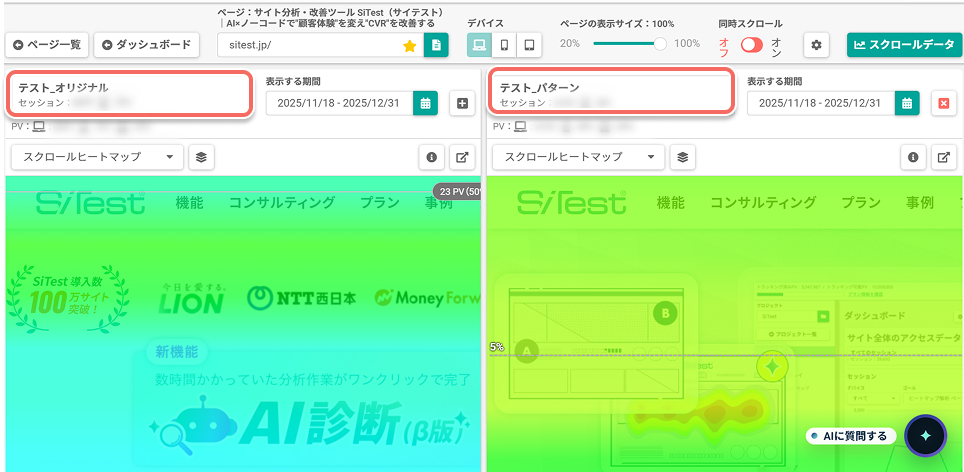Close the right panel with red X
Image resolution: width=964 pixels, height=472 pixels.
[x=944, y=103]
